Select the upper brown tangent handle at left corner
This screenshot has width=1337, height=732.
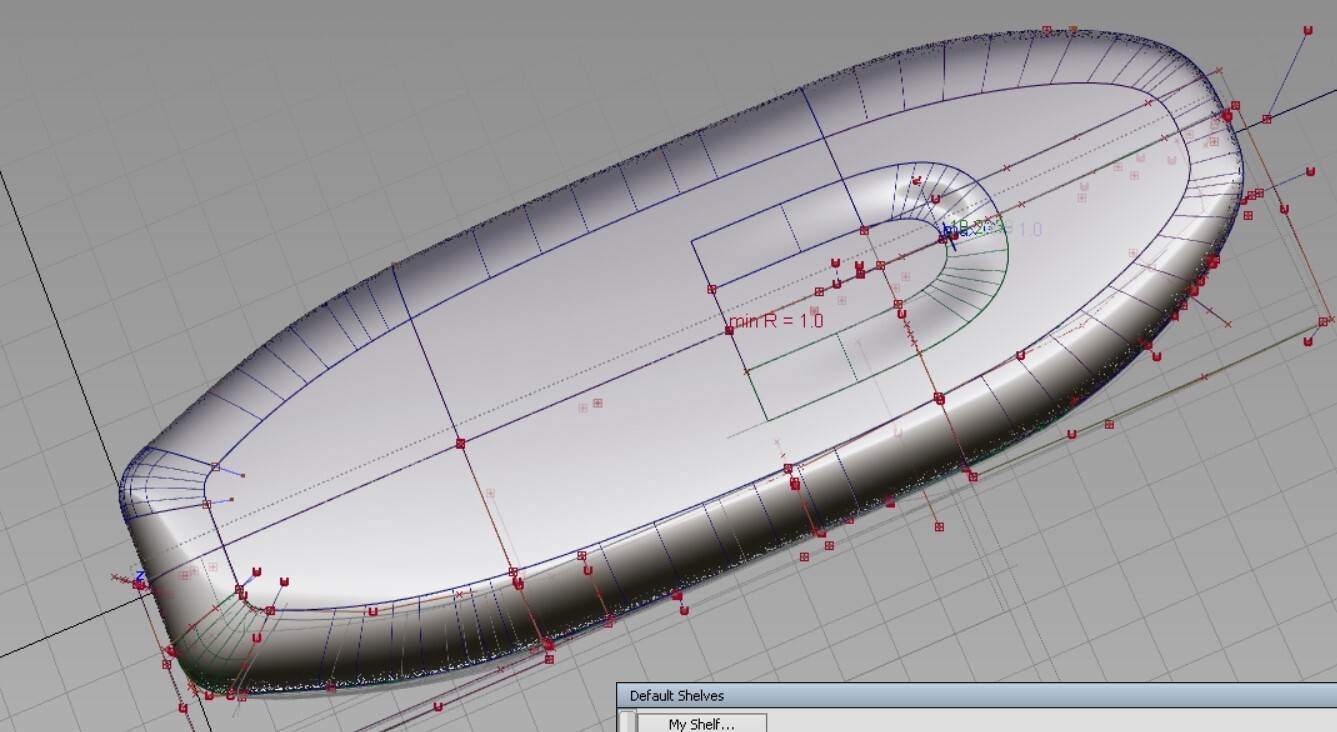click(242, 476)
